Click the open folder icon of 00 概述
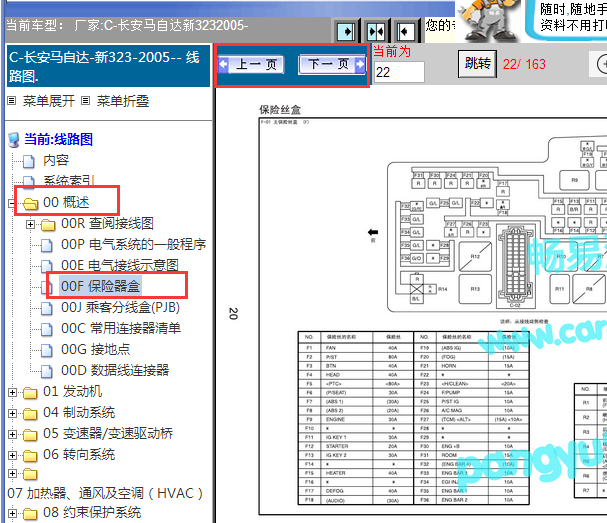 30,203
